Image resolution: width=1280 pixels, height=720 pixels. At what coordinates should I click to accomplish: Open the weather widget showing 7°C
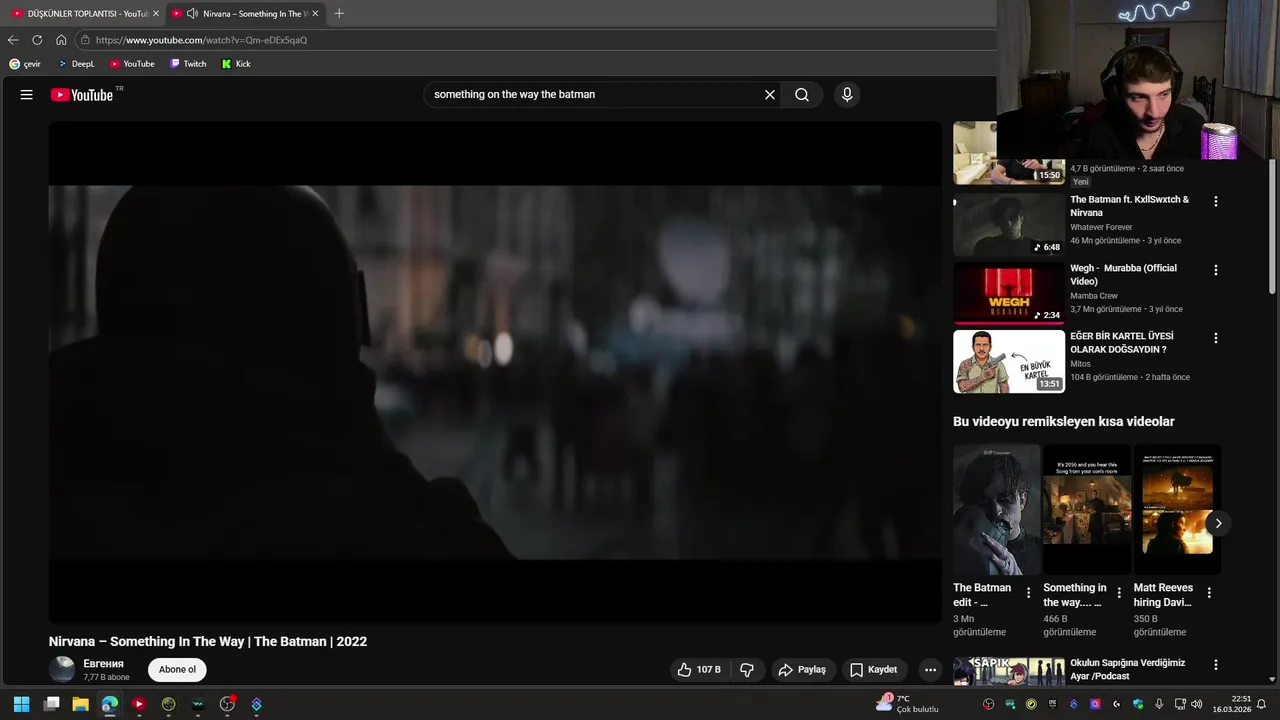(907, 704)
